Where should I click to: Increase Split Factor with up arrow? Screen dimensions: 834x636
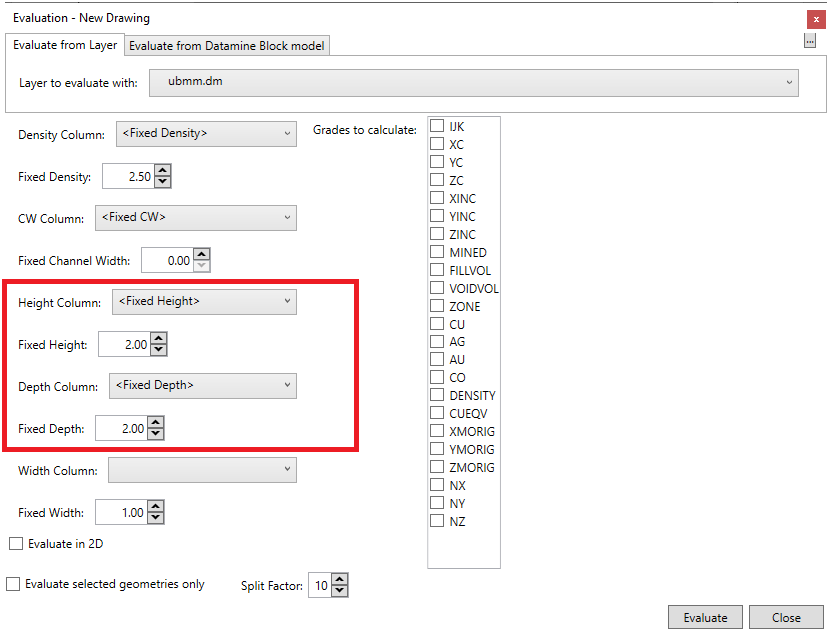point(339,580)
